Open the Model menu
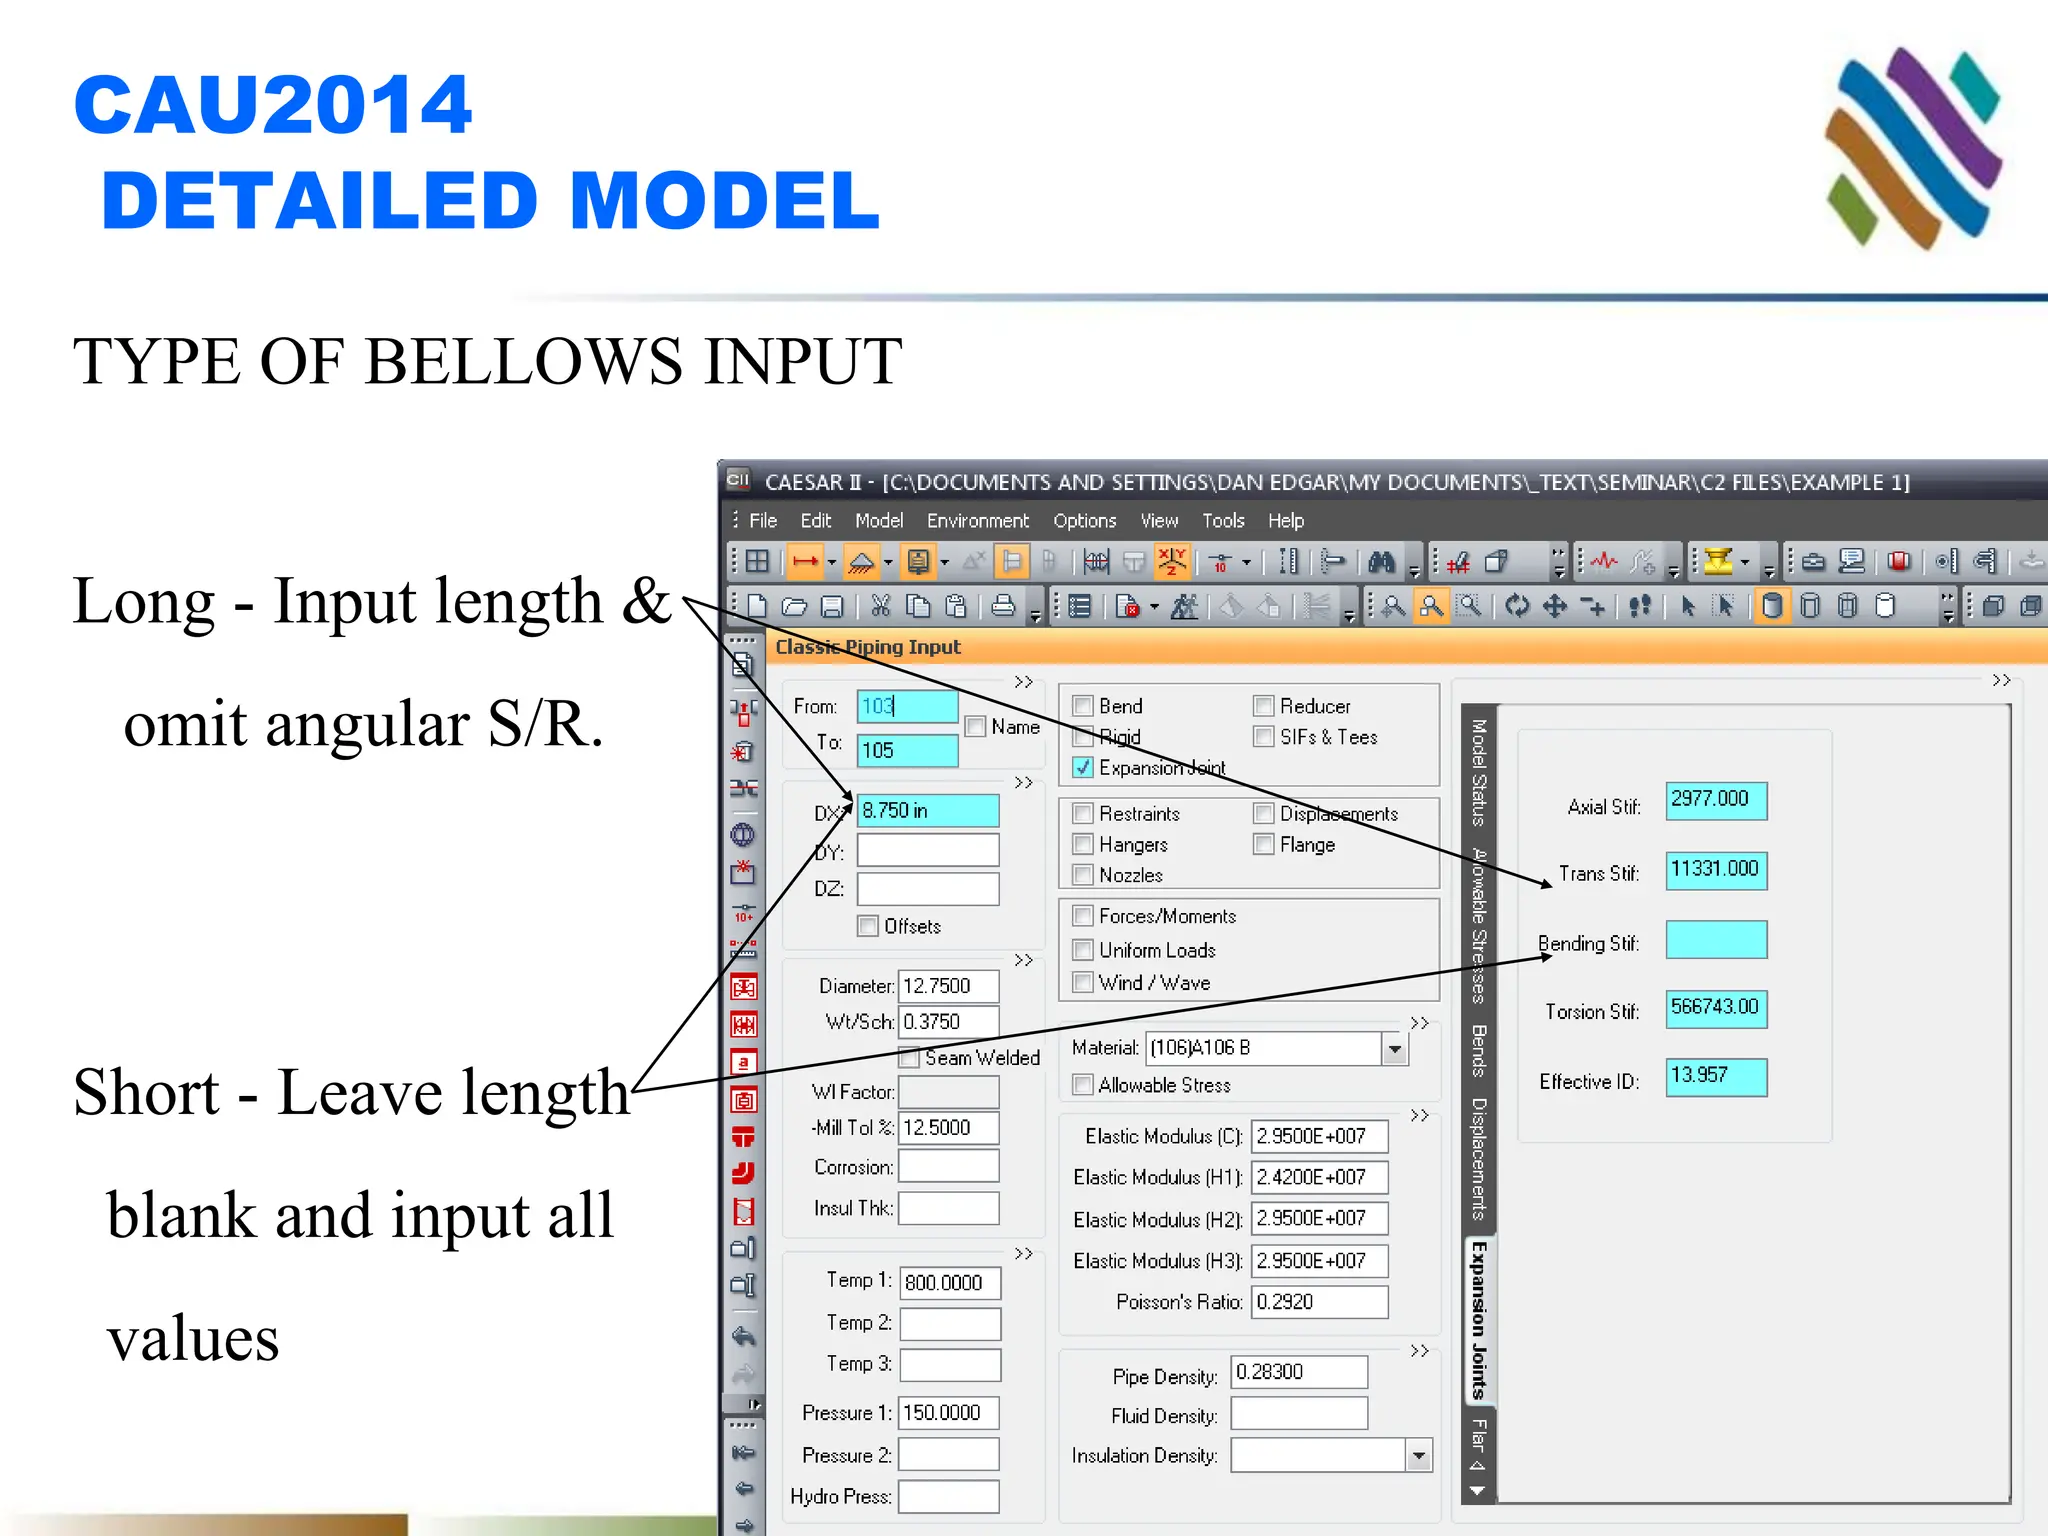 [x=878, y=521]
